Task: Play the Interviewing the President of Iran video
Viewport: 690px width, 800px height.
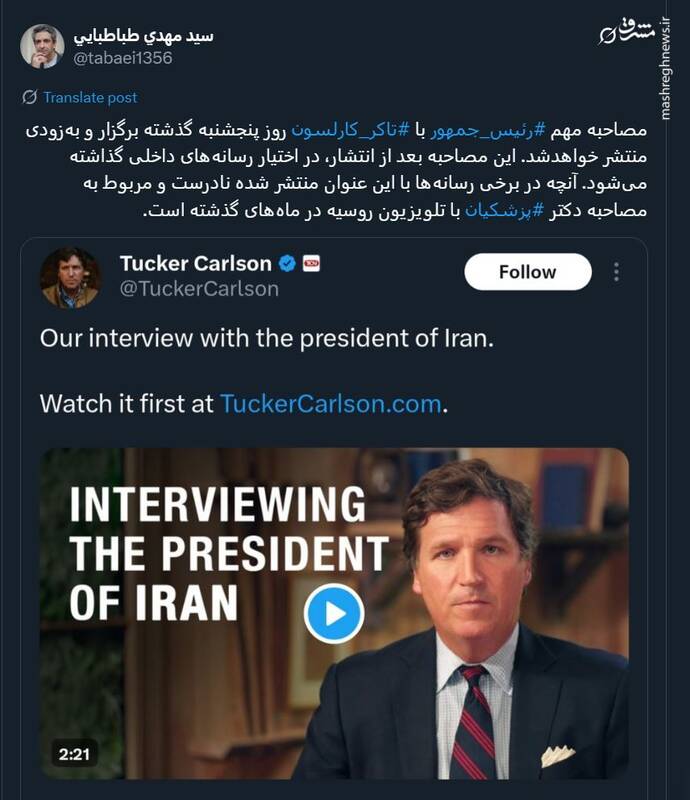Action: click(x=333, y=612)
